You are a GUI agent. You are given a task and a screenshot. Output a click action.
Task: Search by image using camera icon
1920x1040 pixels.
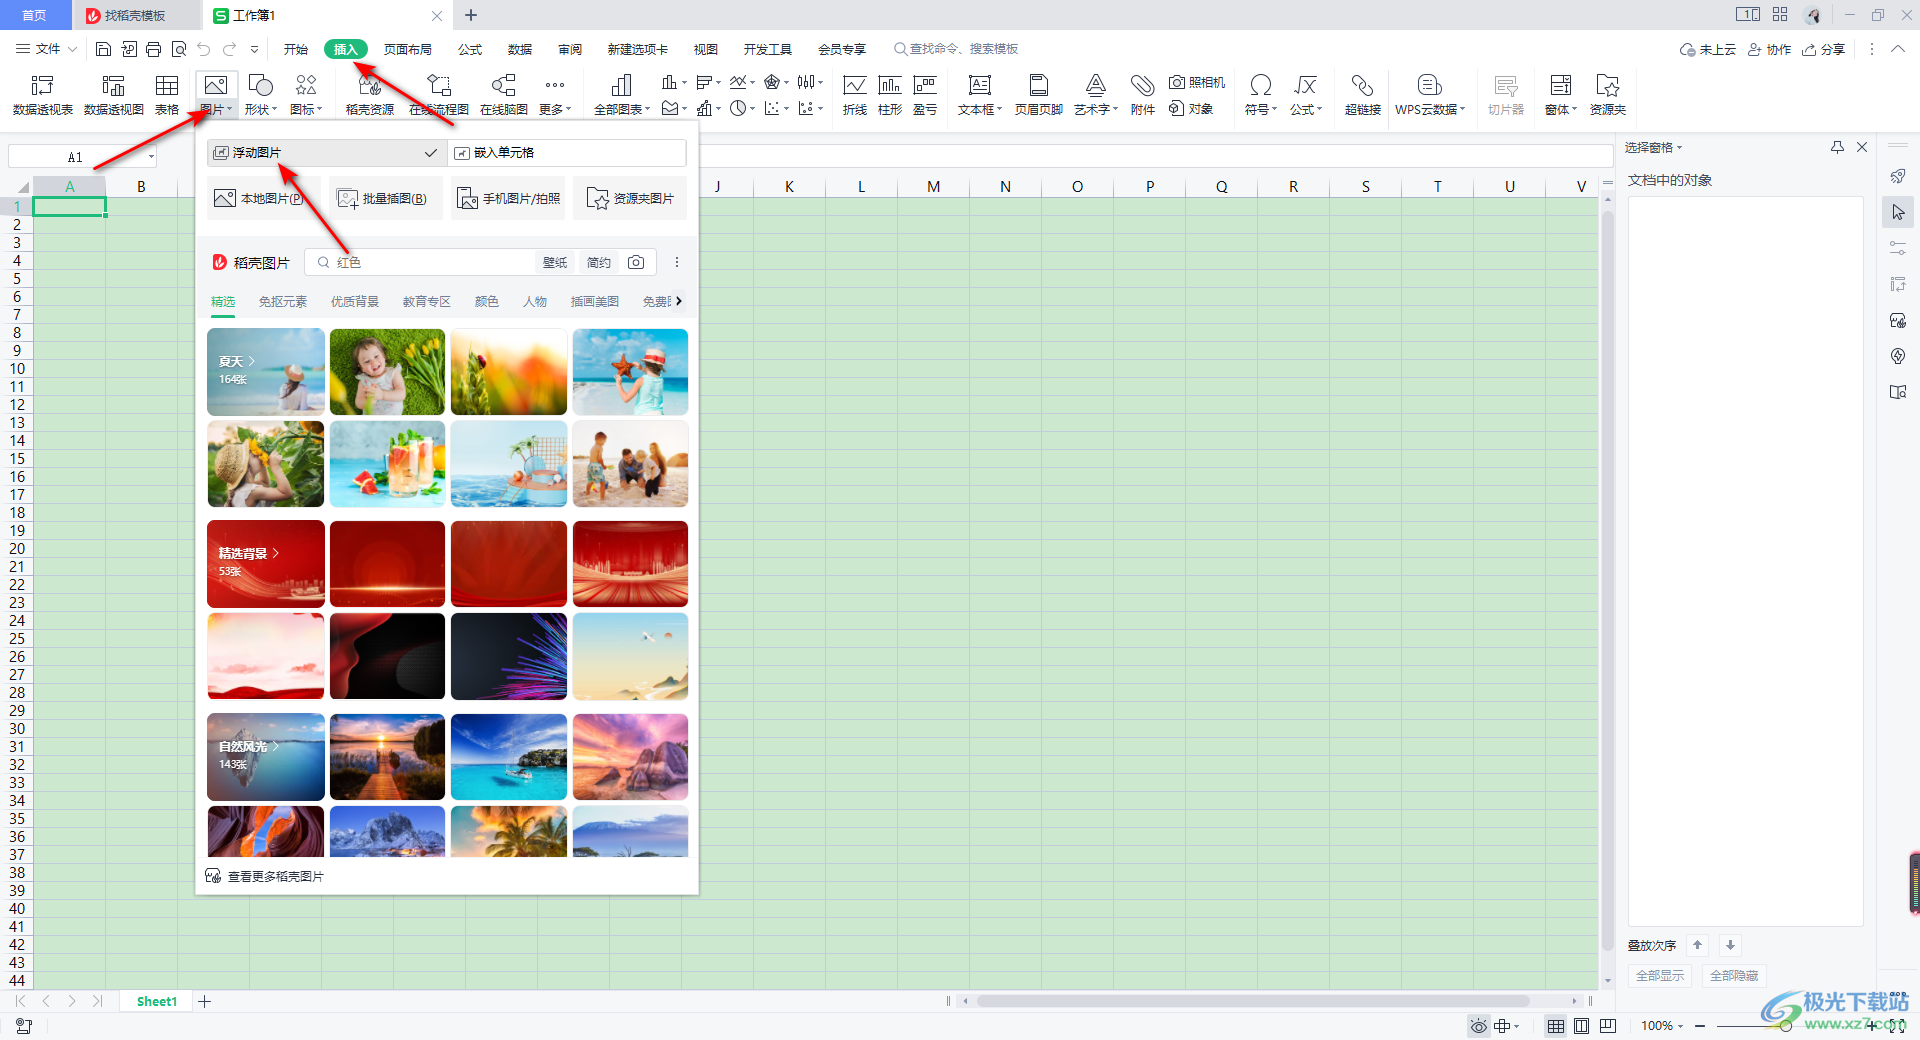point(636,262)
